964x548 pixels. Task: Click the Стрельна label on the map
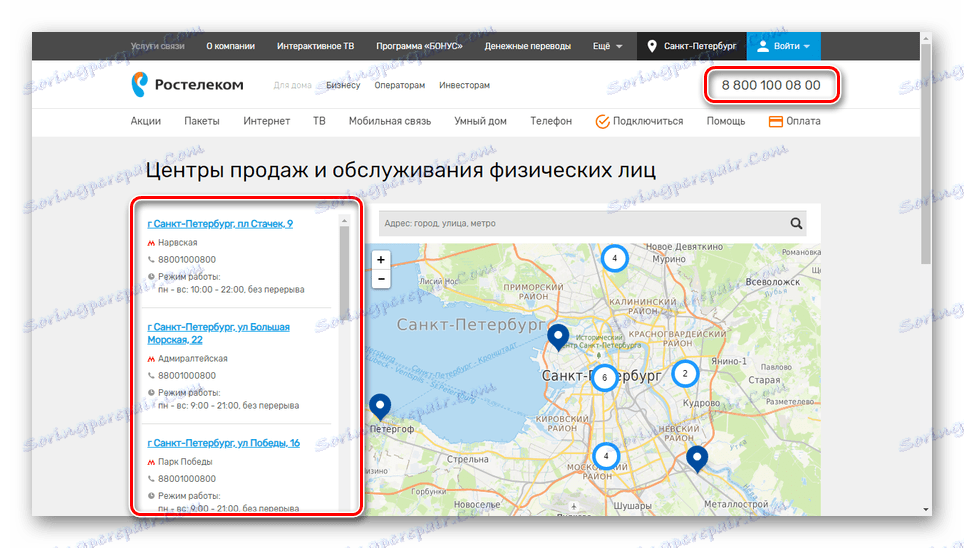468,459
